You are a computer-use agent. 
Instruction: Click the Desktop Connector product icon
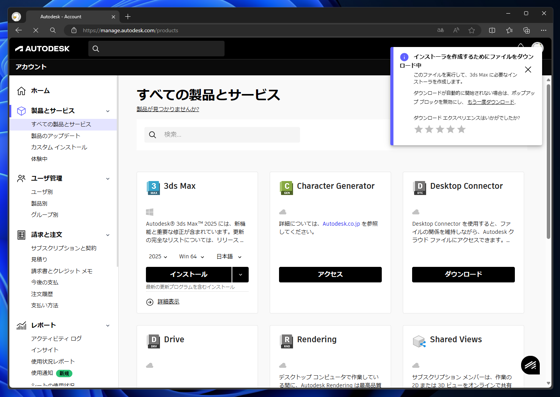pos(419,188)
